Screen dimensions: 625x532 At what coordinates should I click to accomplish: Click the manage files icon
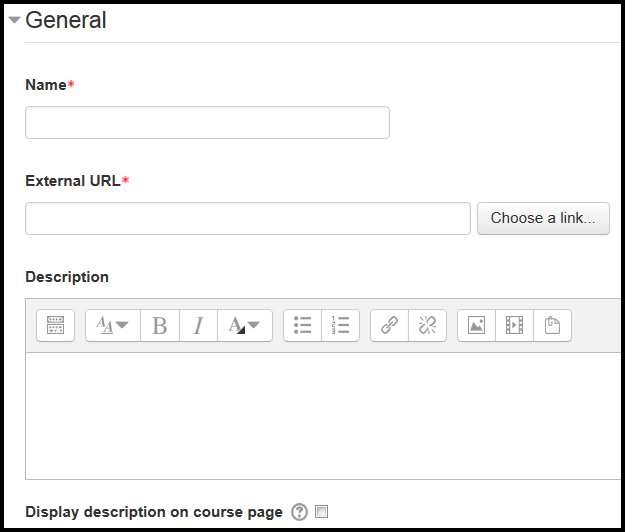click(x=552, y=325)
